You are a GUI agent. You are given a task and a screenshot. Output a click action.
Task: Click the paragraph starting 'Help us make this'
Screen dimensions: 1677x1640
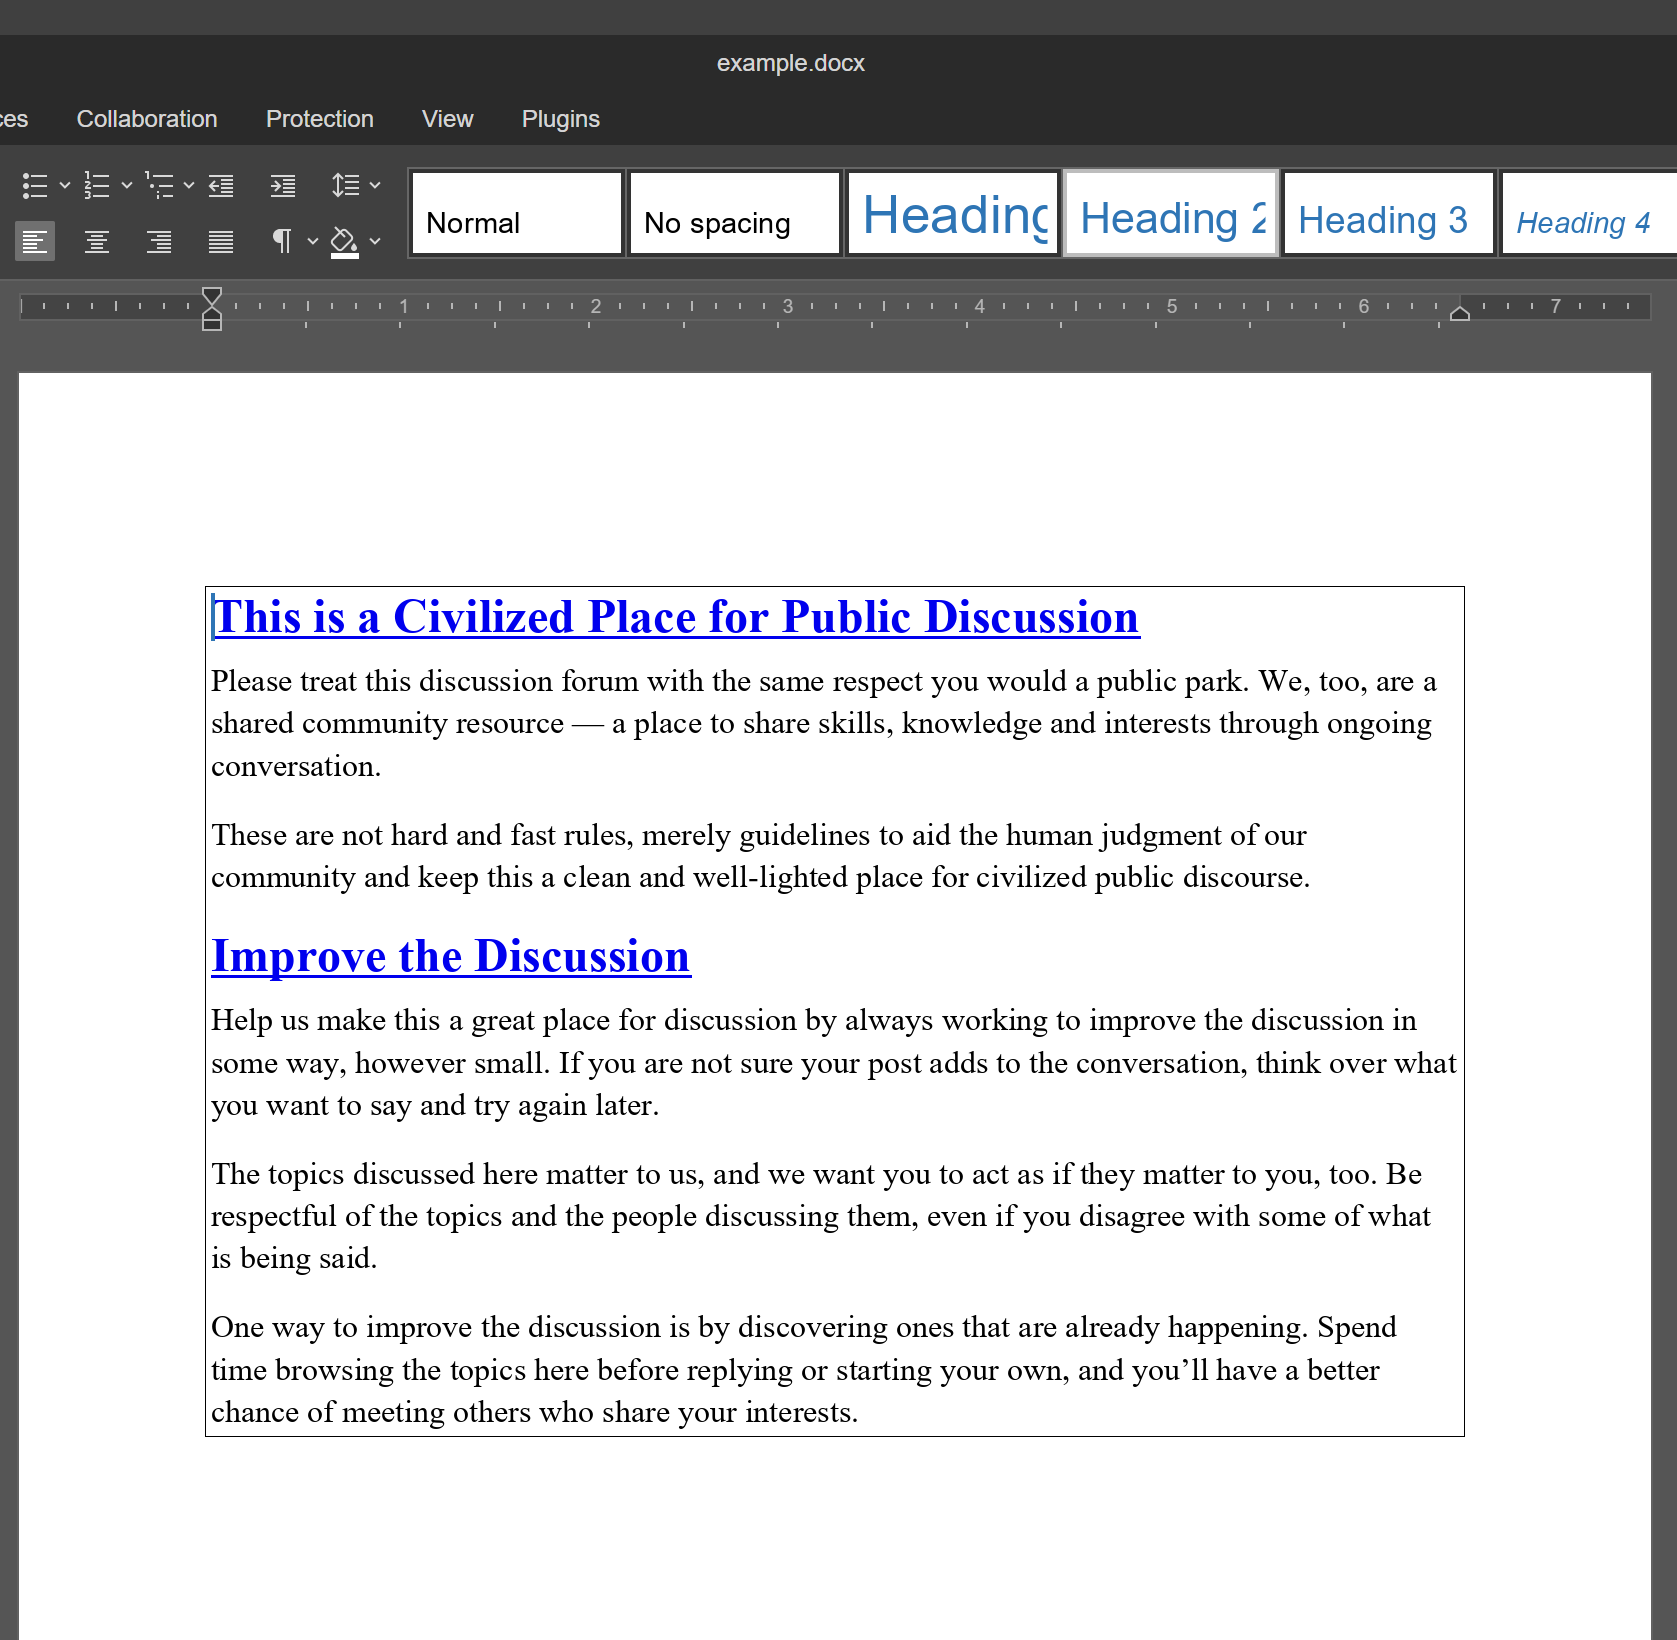point(834,1062)
